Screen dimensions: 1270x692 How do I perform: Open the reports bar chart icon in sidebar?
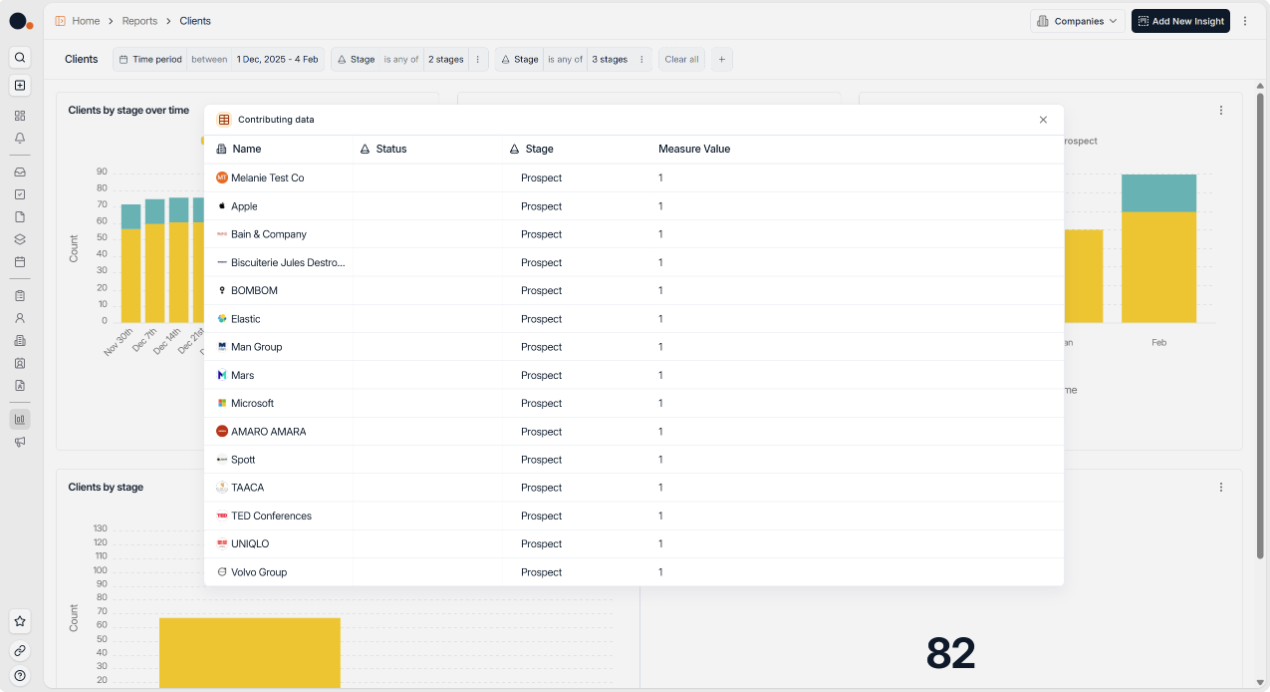(x=20, y=419)
